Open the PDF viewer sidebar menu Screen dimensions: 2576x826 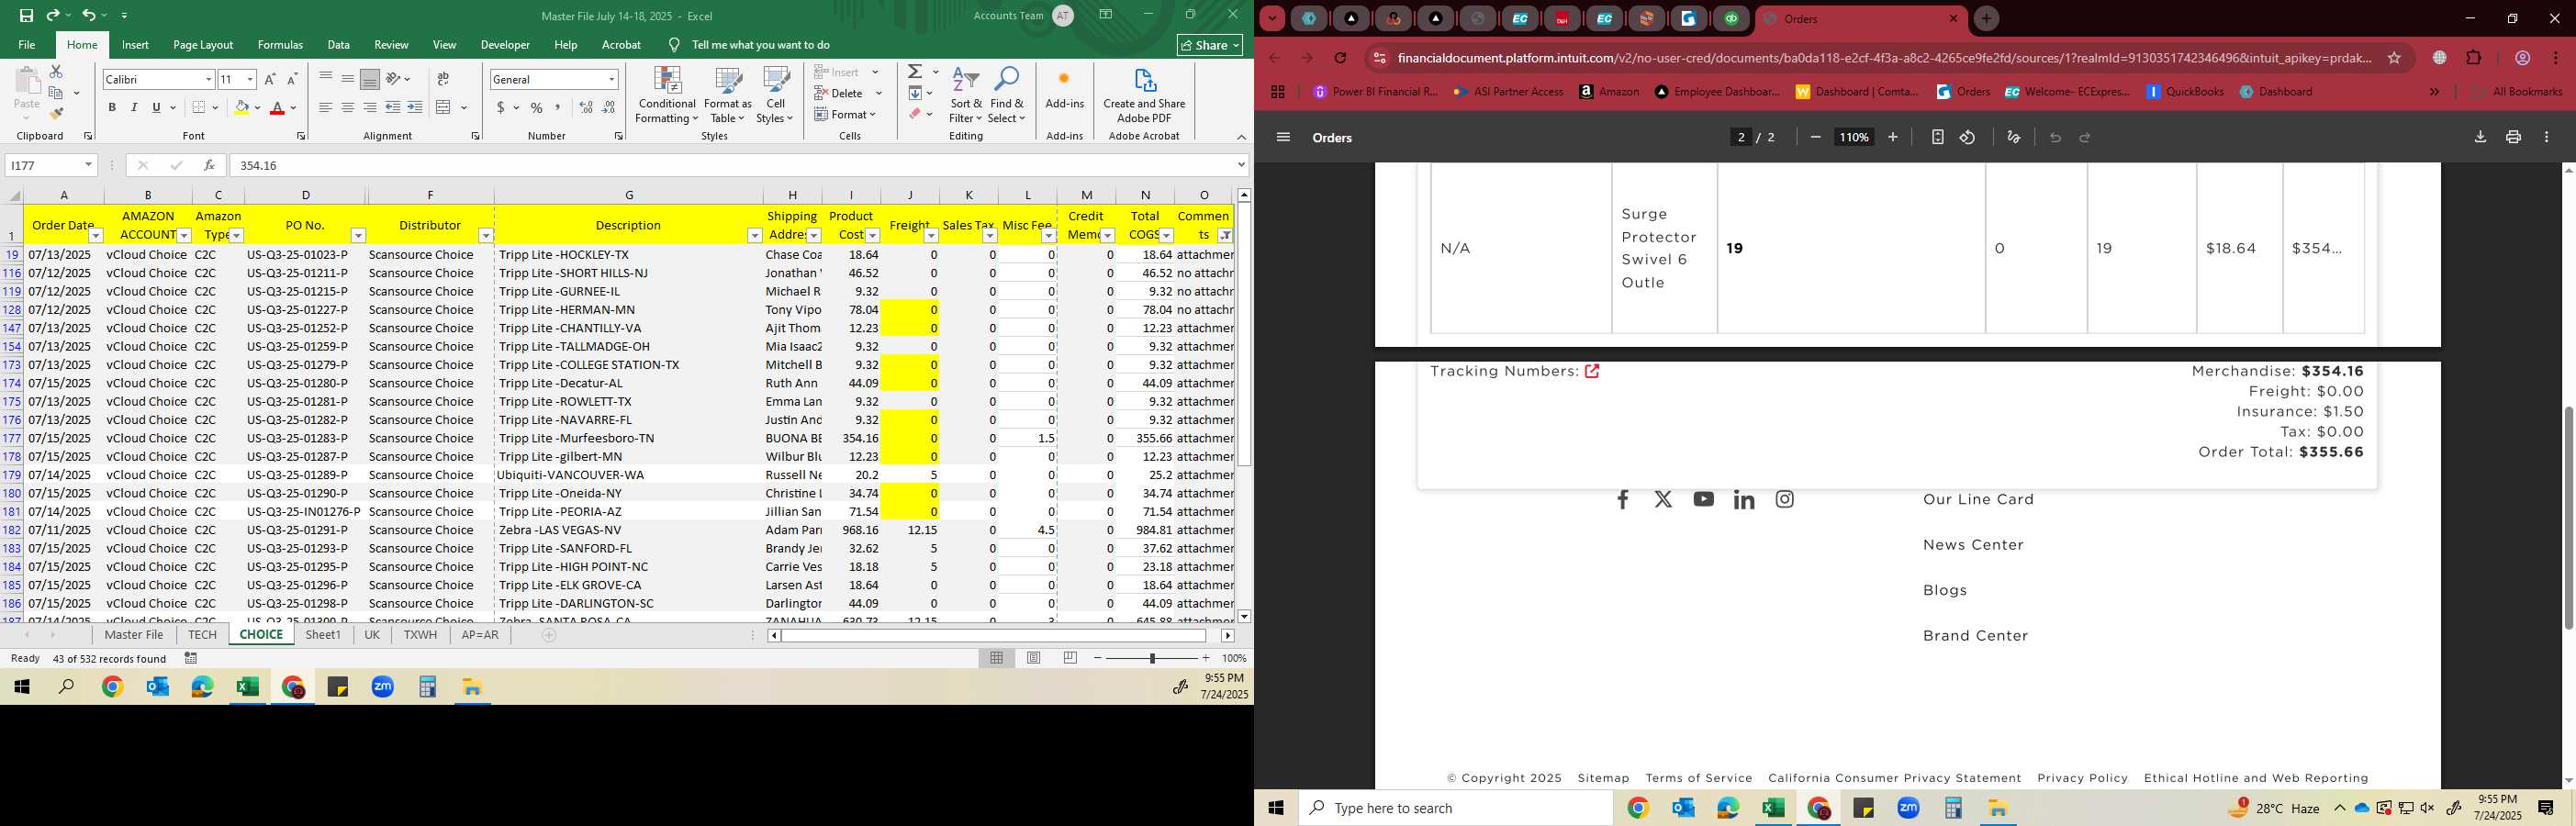click(x=1283, y=138)
